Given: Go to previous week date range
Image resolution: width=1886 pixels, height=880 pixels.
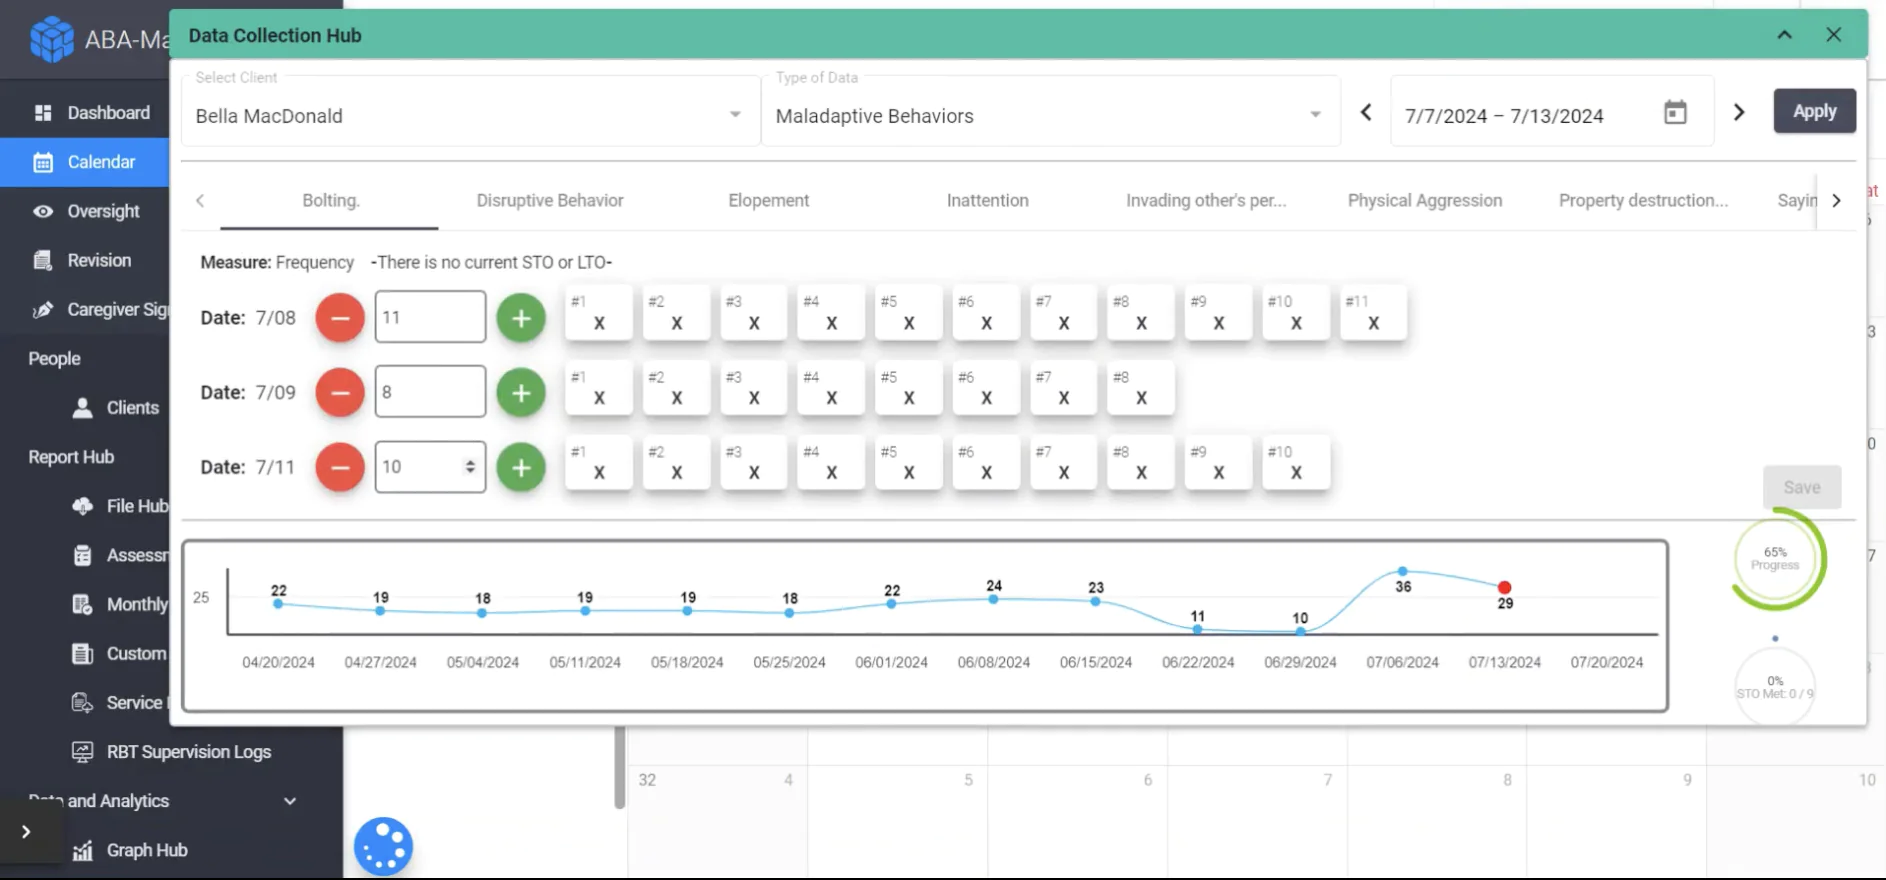Looking at the screenshot, I should (1366, 112).
